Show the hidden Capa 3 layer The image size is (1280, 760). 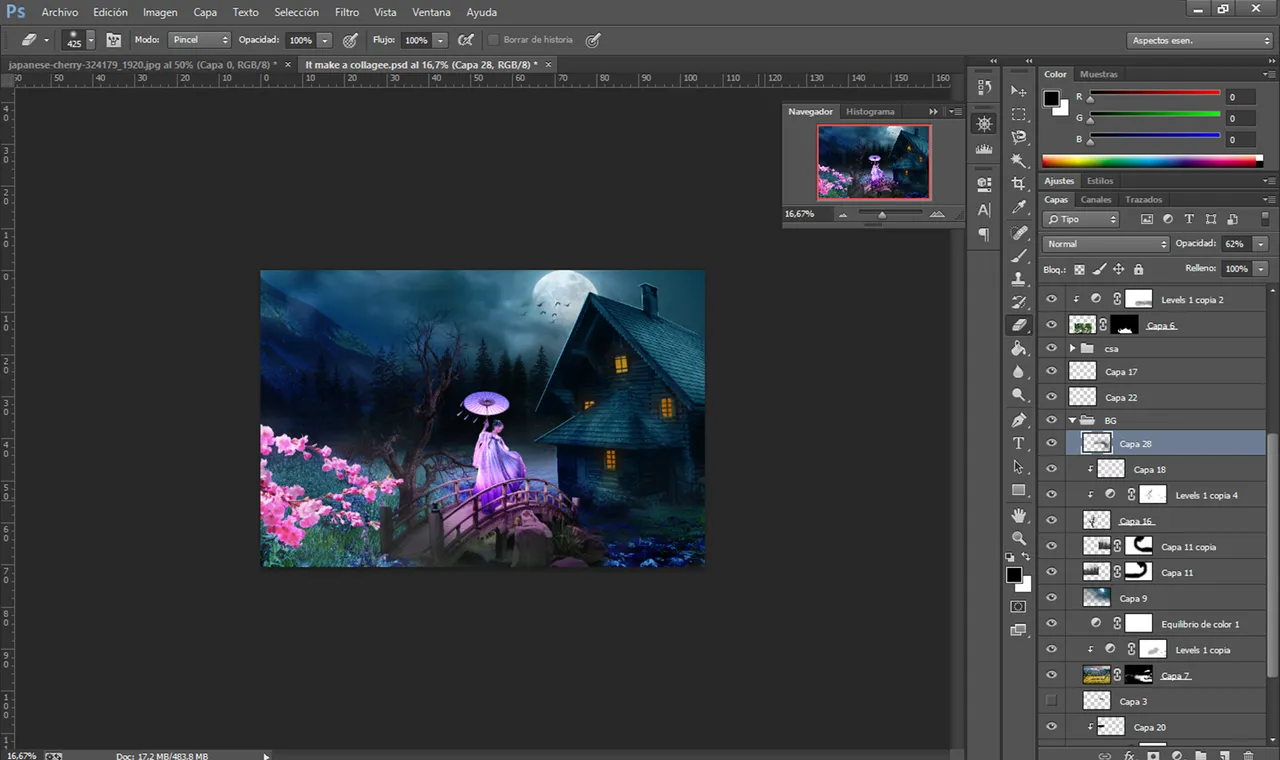click(x=1051, y=701)
